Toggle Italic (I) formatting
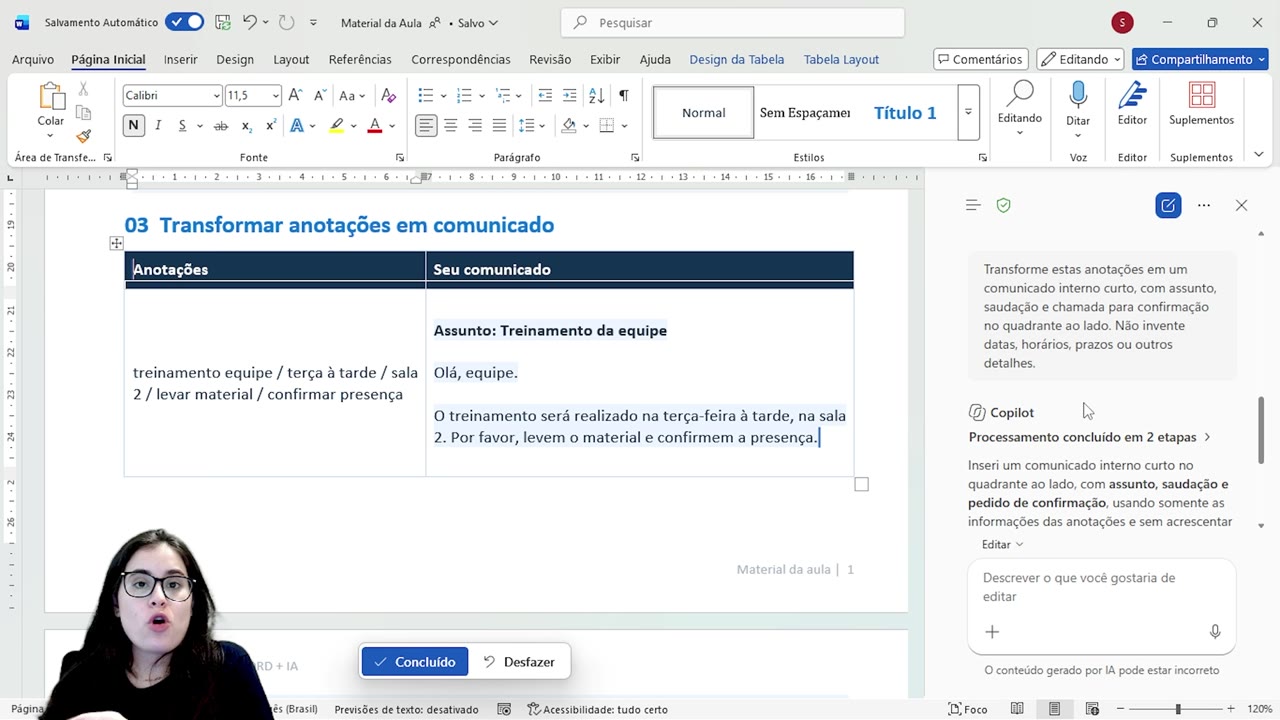The image size is (1280, 720). [x=158, y=125]
